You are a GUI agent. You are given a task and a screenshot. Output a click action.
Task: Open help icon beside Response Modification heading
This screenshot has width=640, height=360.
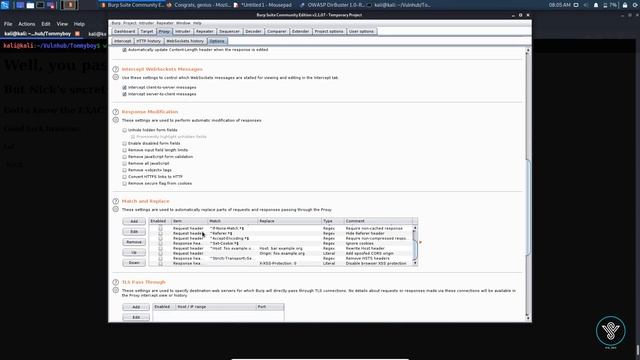coord(116,112)
